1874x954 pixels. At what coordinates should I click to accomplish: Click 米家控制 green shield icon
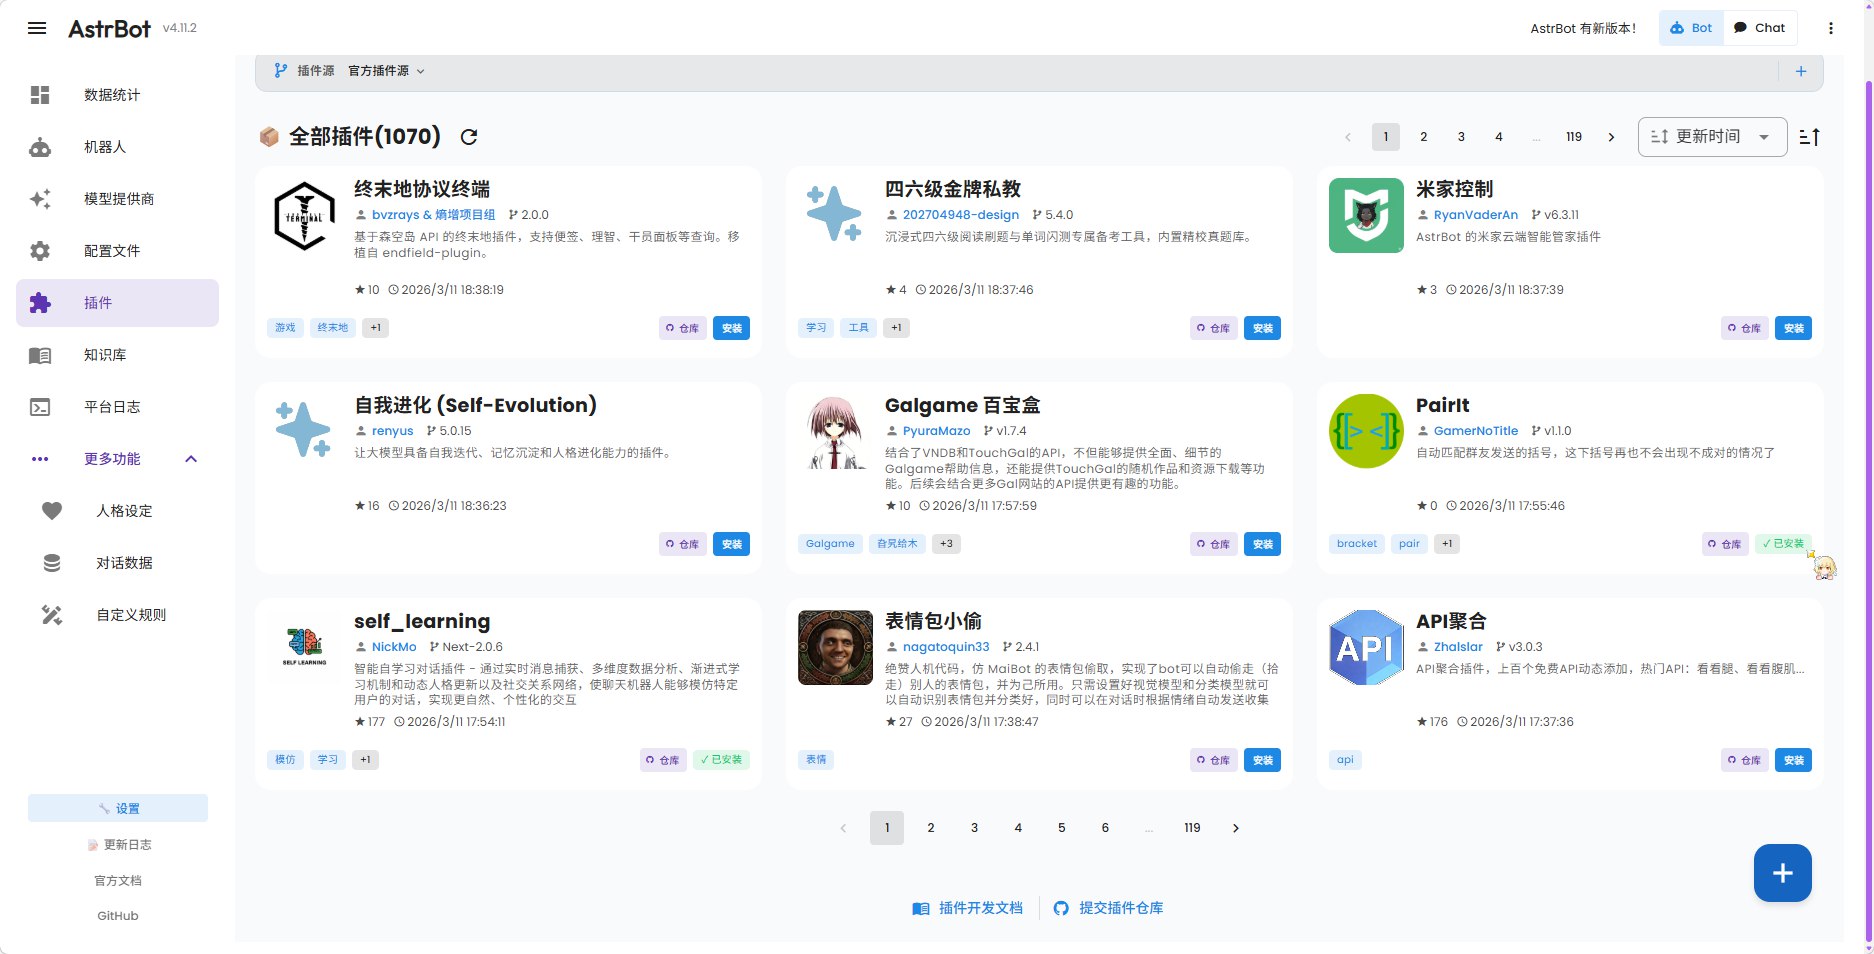tap(1366, 215)
